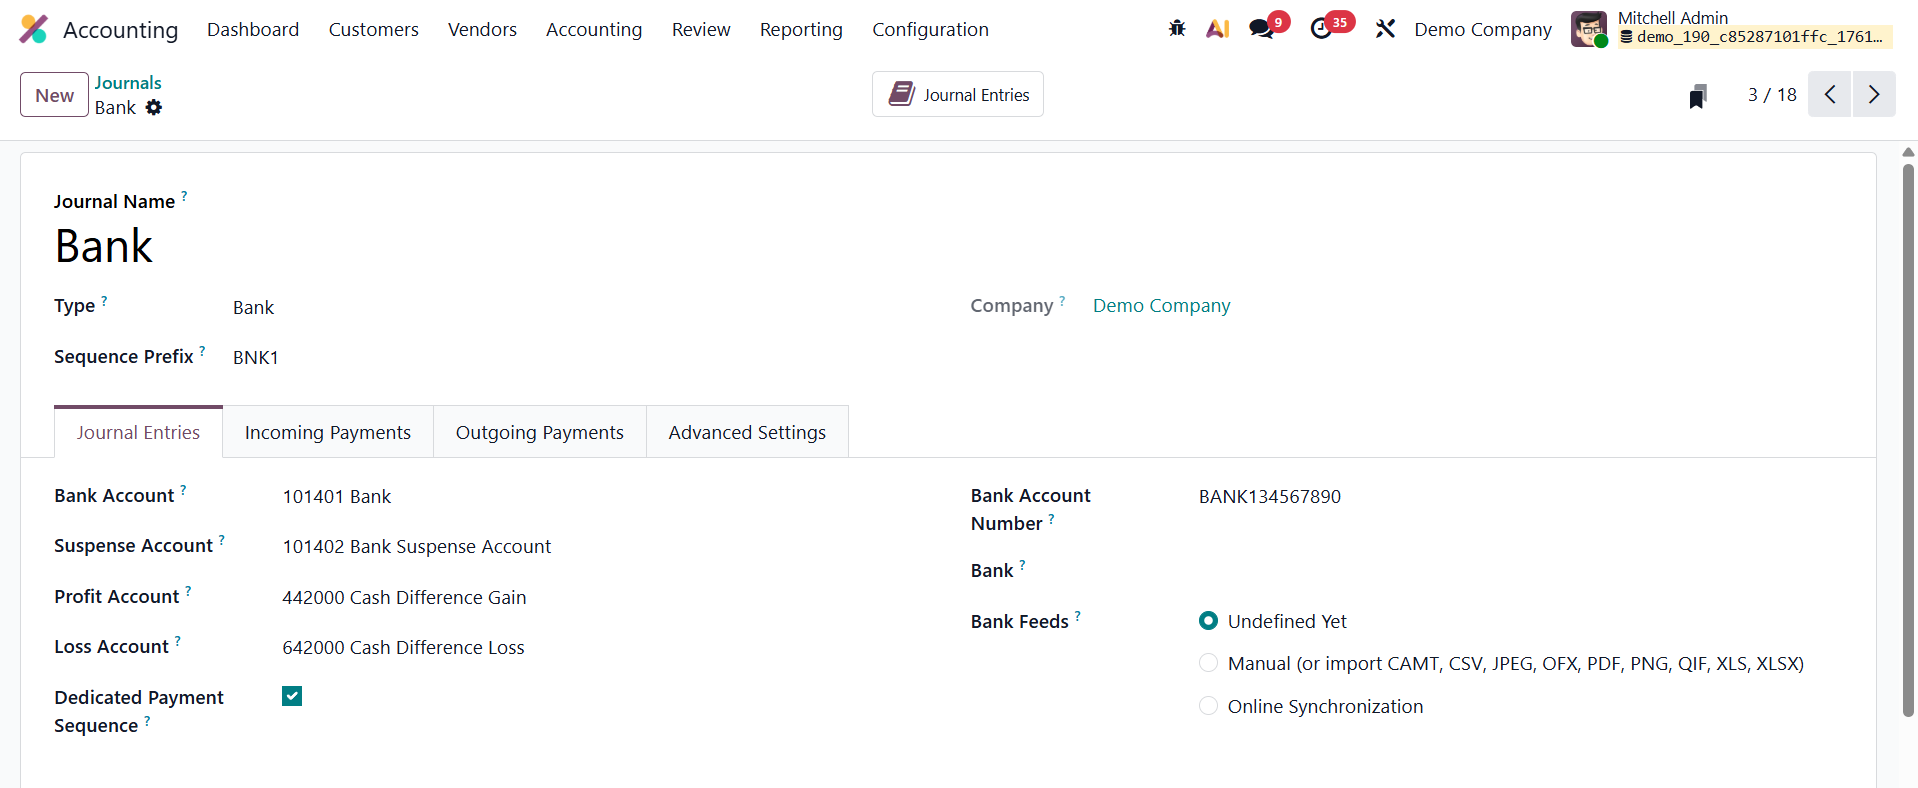Toggle the Dedicated Payment Sequence checkbox
The height and width of the screenshot is (788, 1918).
[292, 696]
